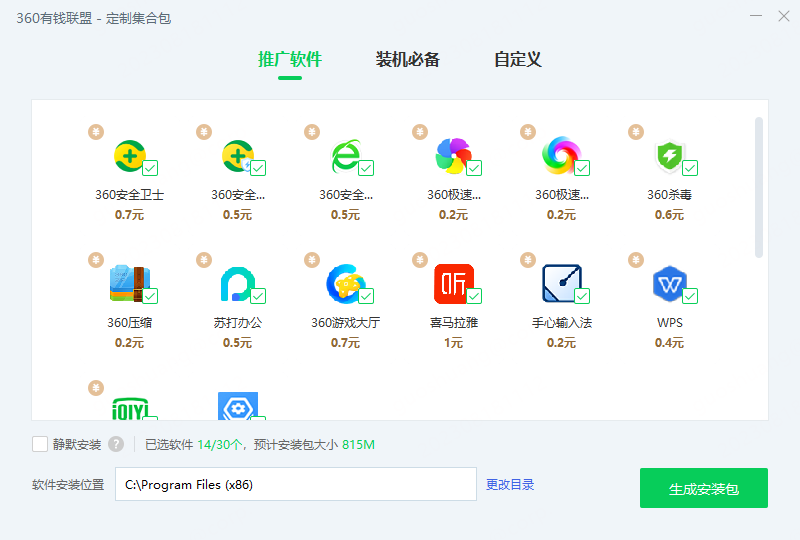Screen dimensions: 800x540
Task: Deselect the 苏打办公 checkbox
Action: 258,296
